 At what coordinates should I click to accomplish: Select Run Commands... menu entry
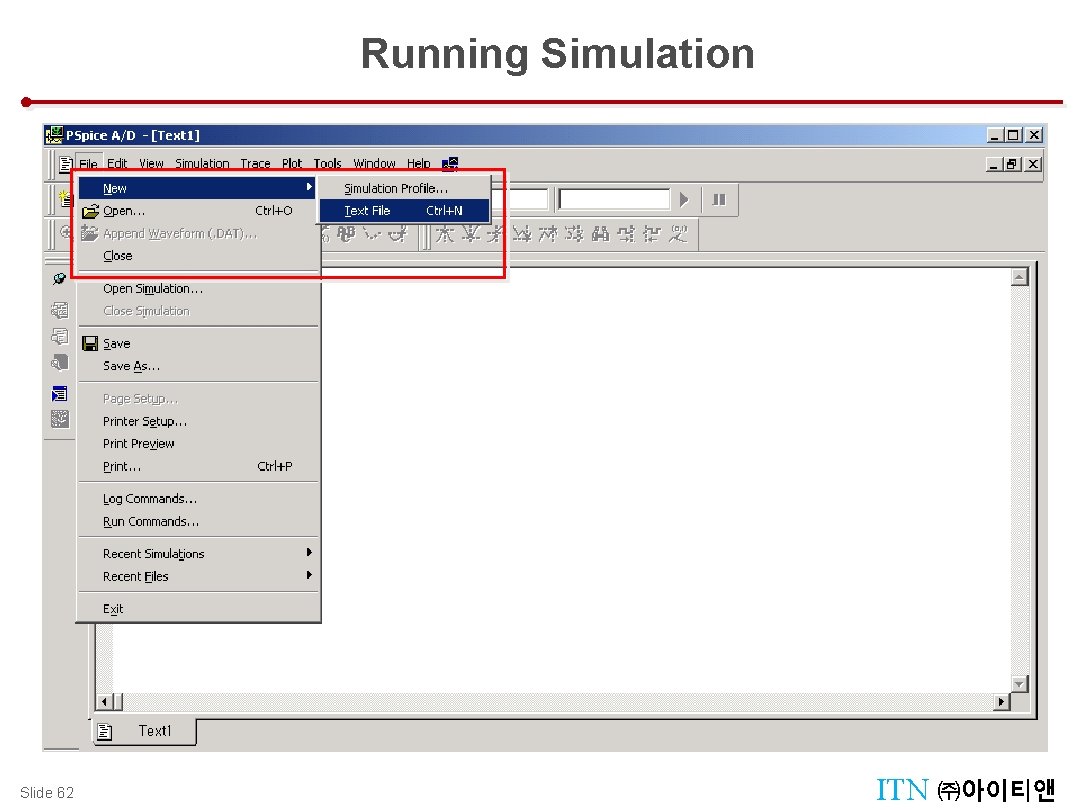[197, 521]
